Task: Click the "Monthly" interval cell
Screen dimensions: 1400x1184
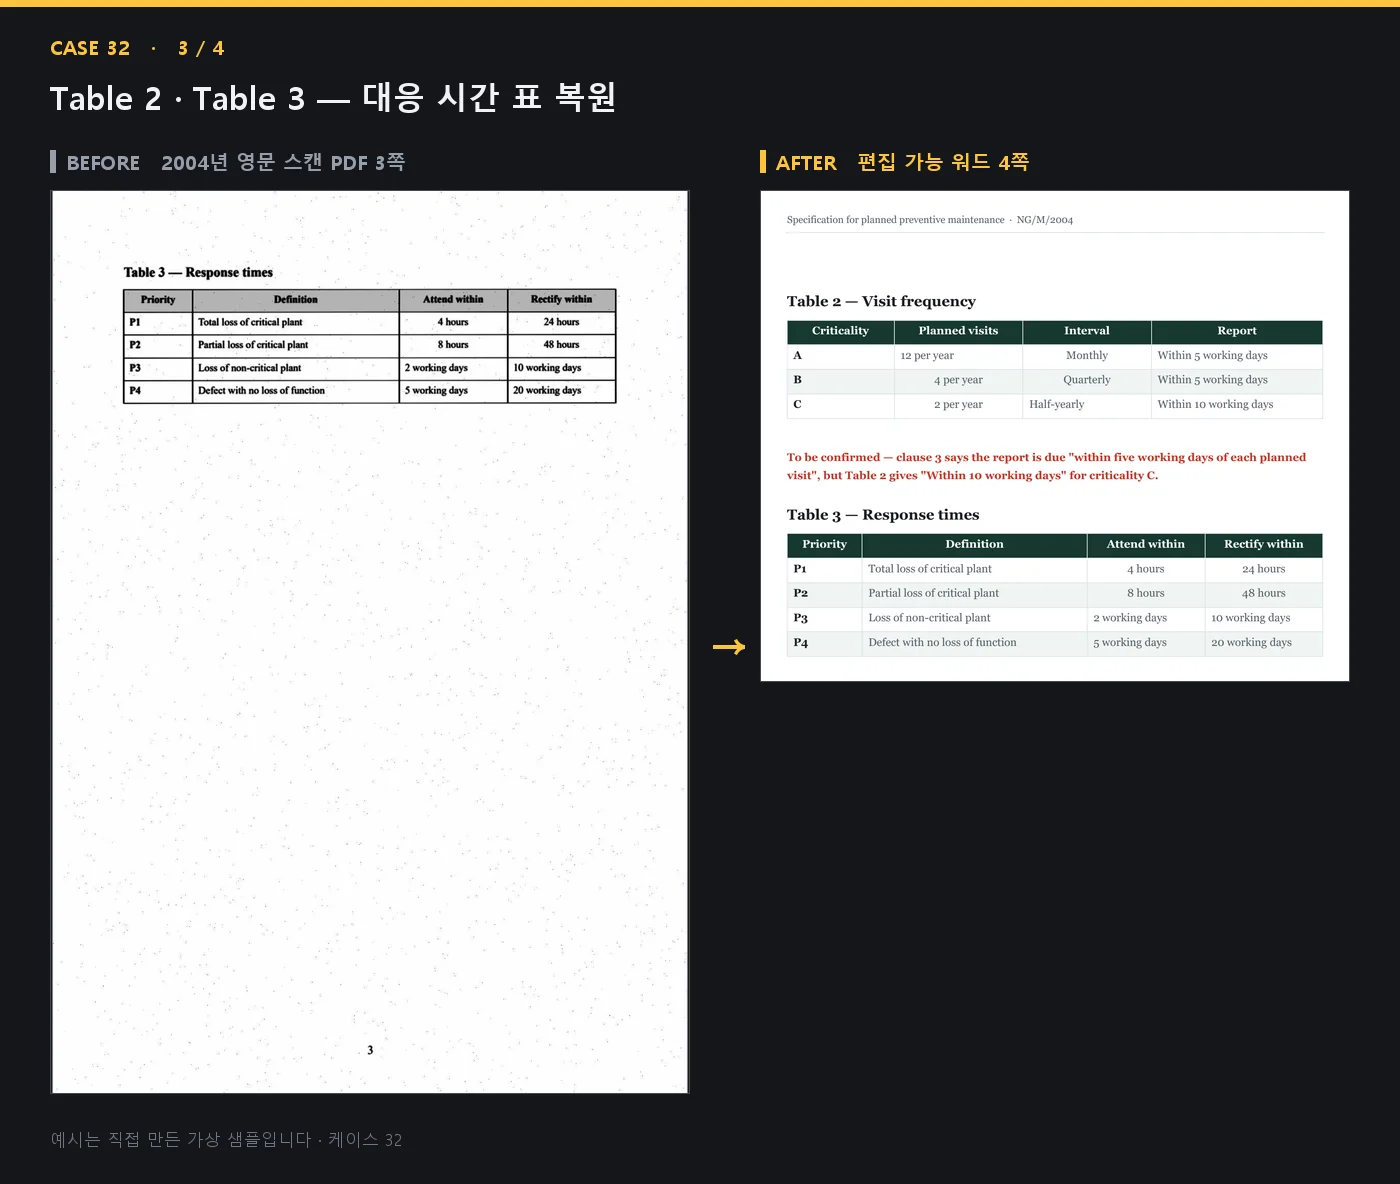Action: 1087,356
